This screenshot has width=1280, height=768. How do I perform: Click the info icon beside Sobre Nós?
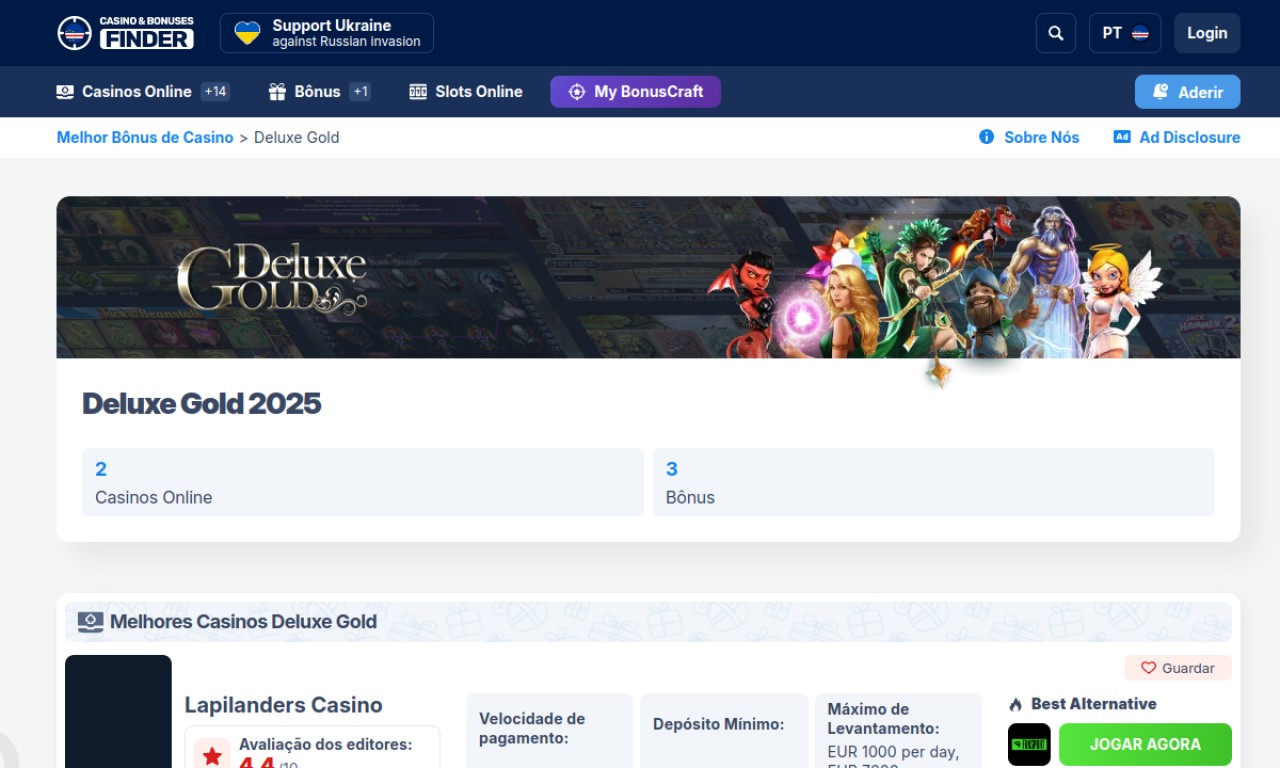pos(987,137)
